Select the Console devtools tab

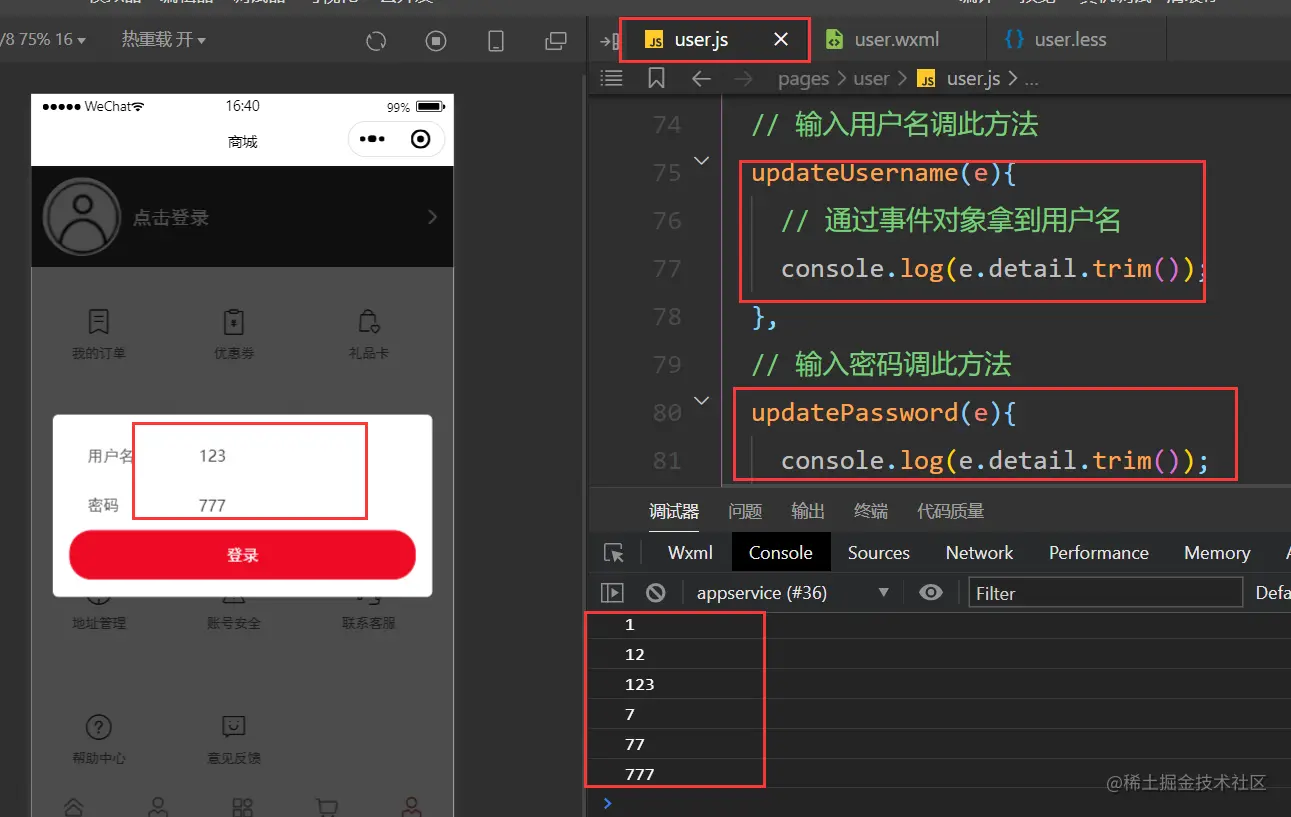pos(781,553)
